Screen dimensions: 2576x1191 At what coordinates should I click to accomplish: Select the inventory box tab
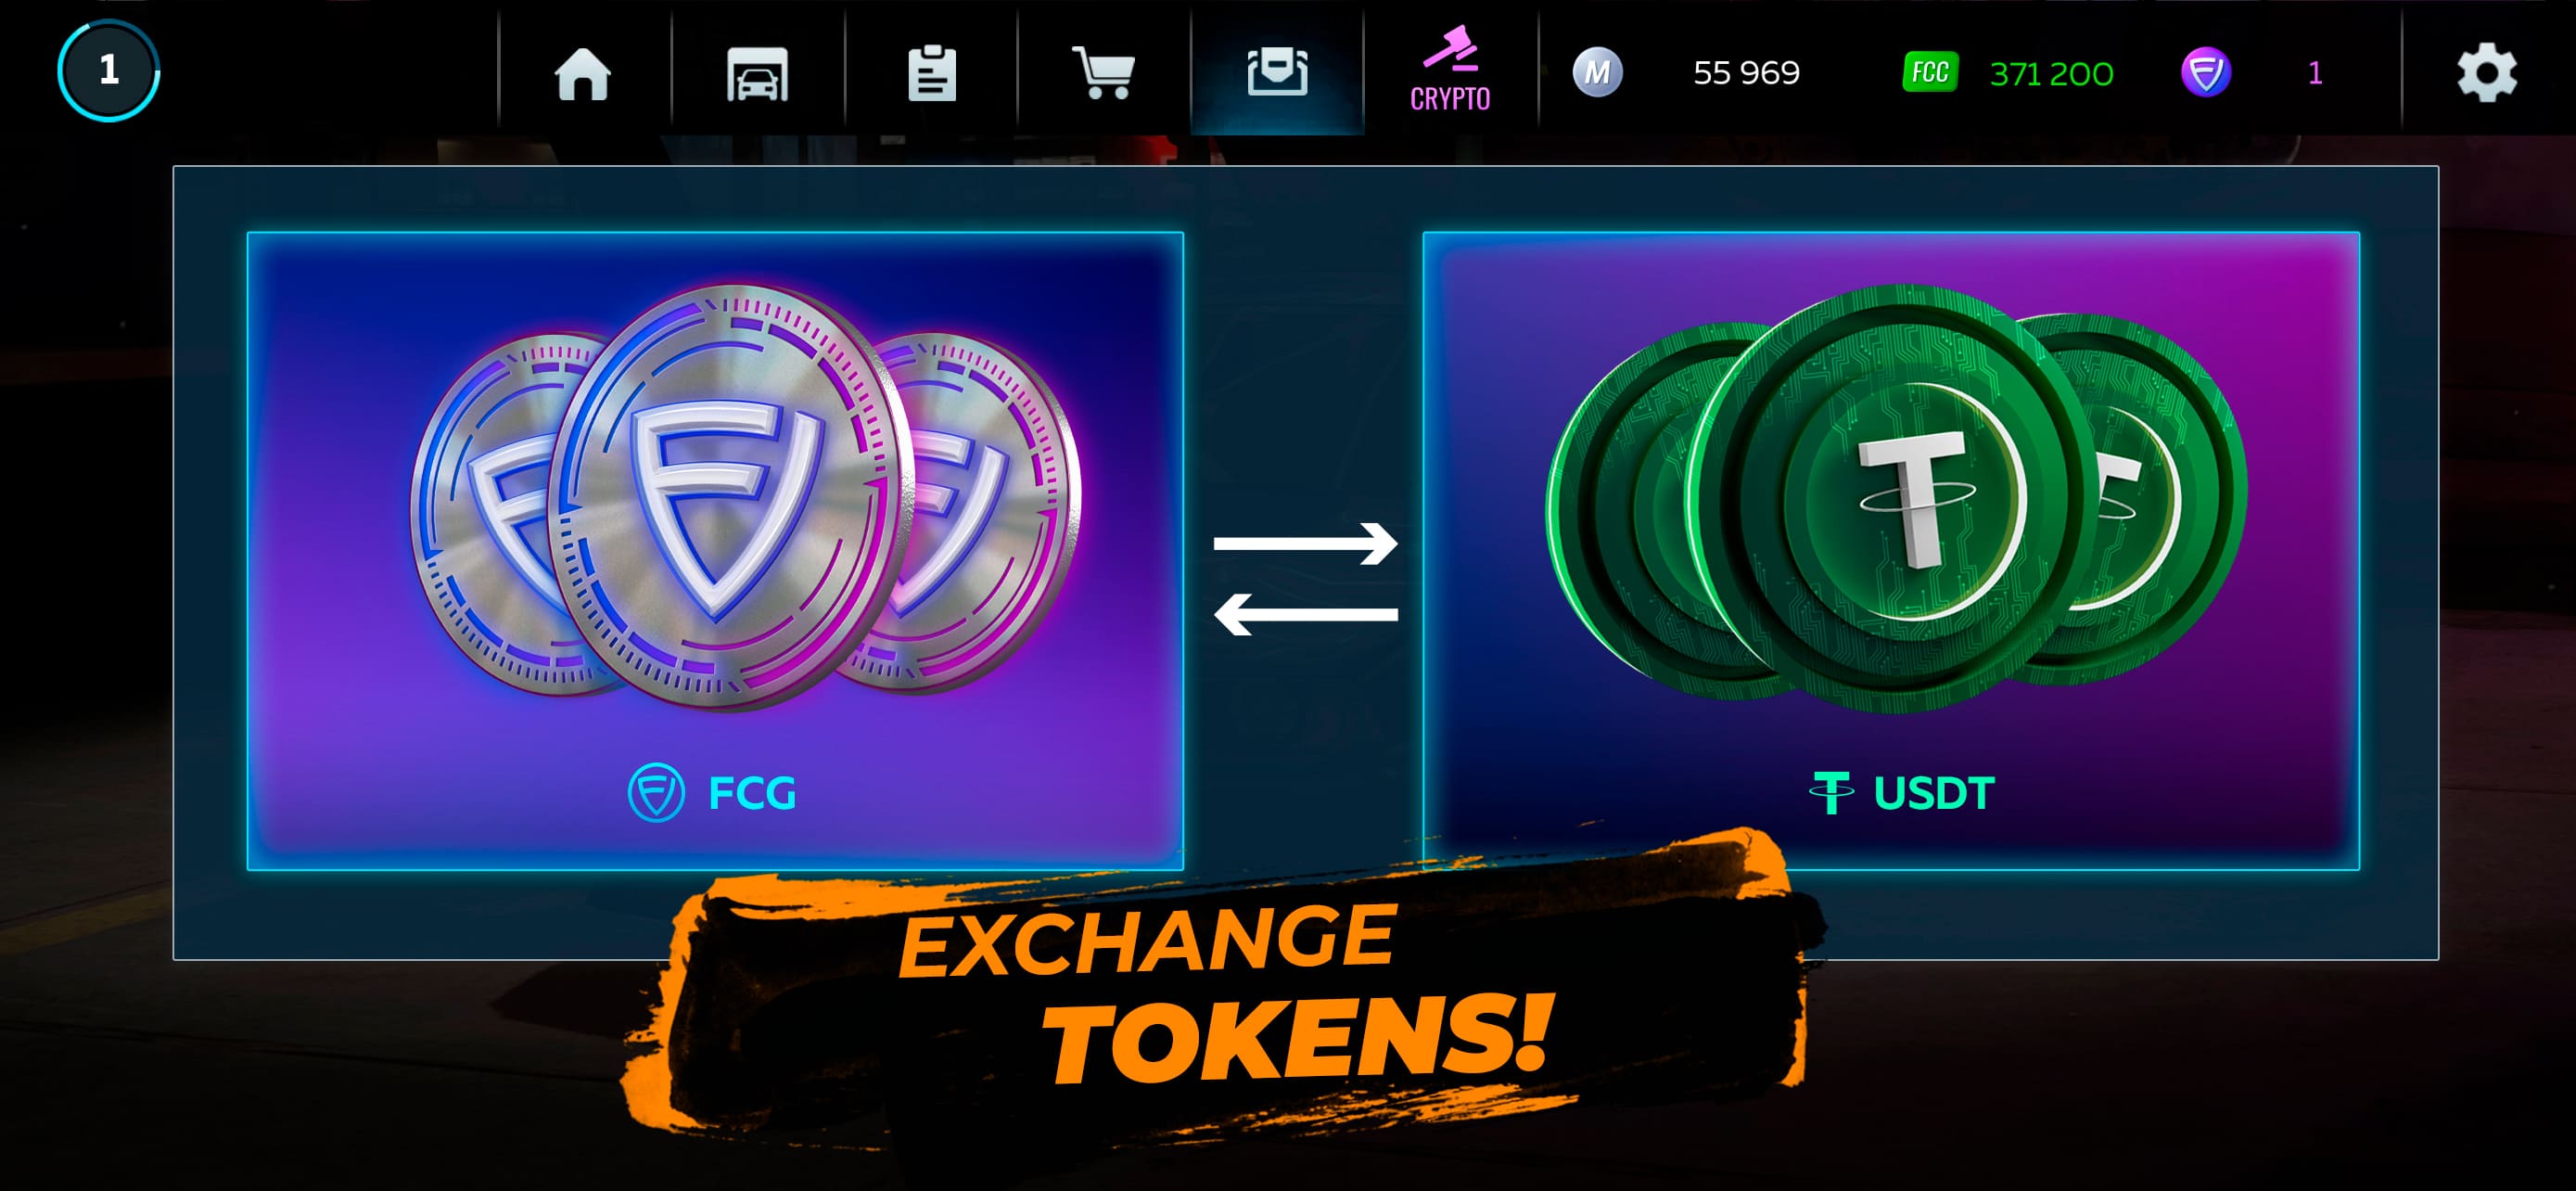1277,71
